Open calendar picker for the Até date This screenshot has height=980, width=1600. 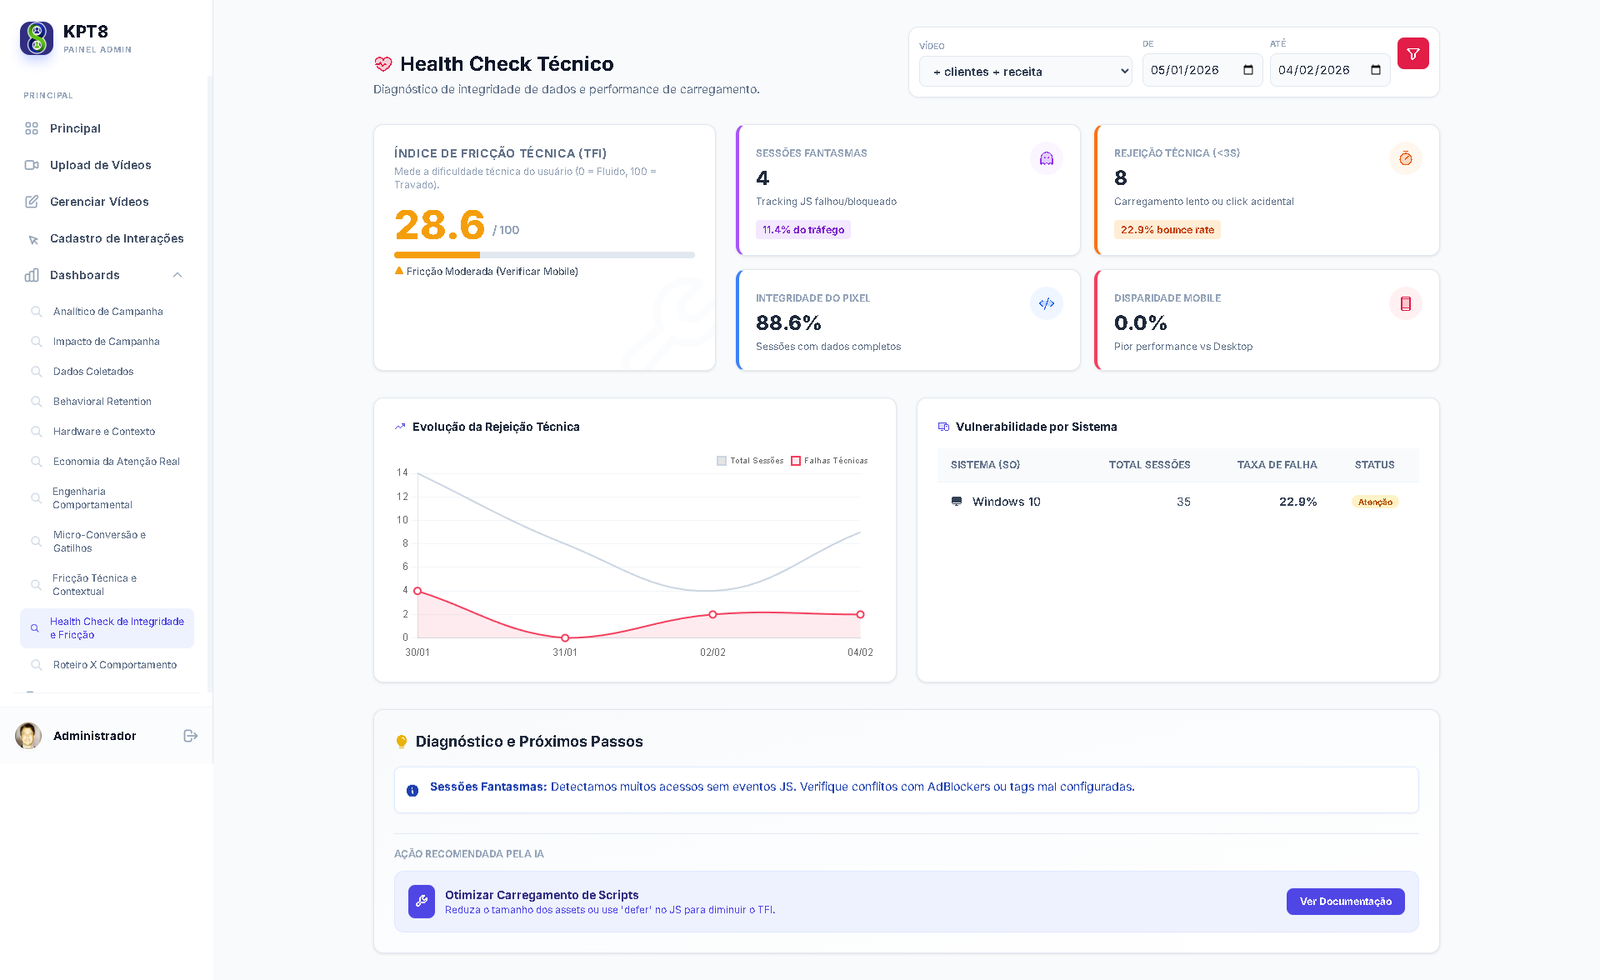click(x=1376, y=70)
